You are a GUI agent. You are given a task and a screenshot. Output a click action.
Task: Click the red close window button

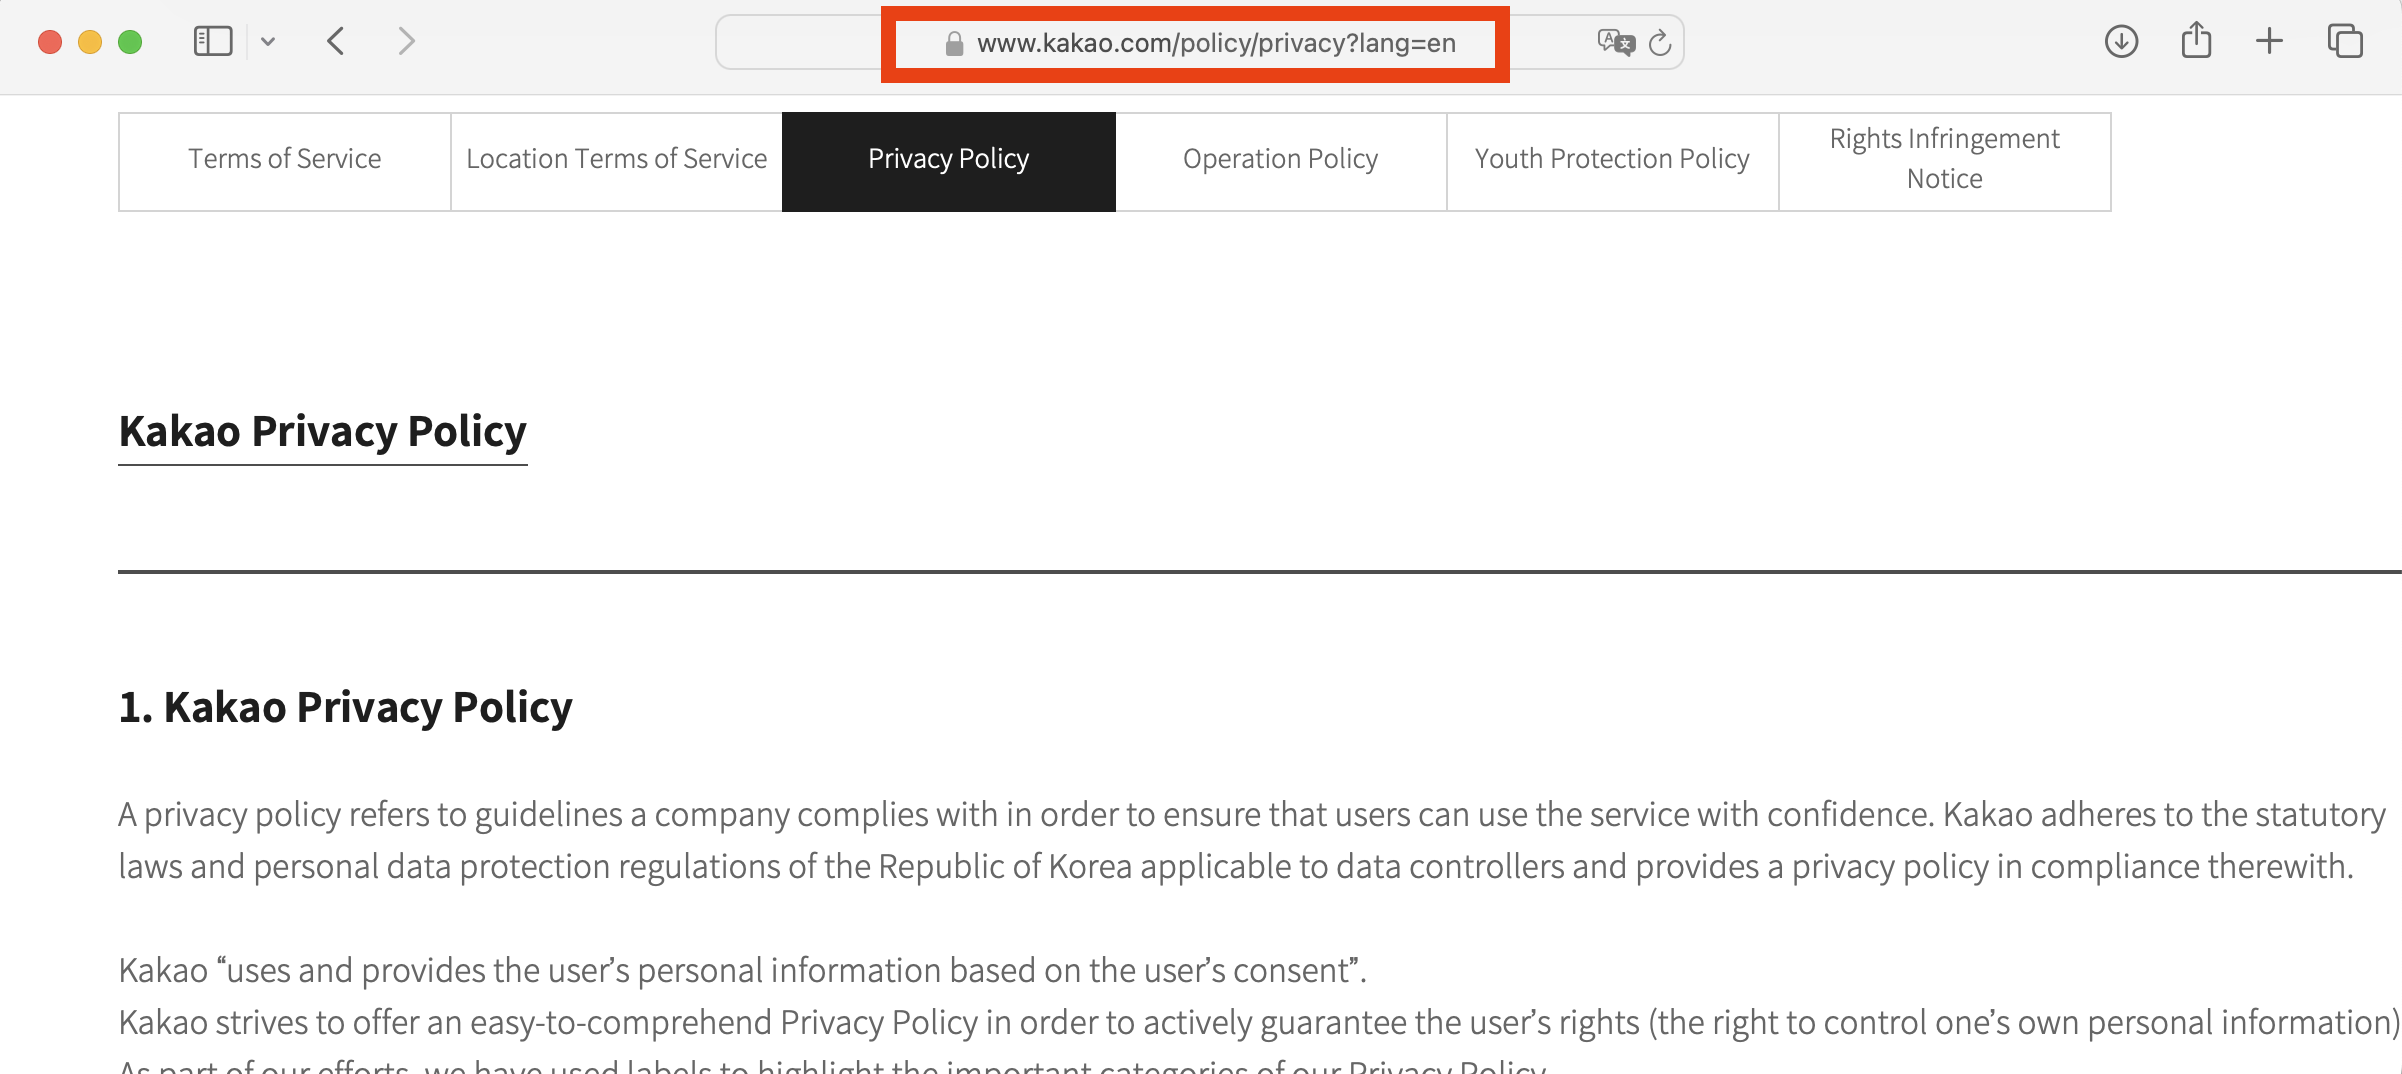pos(50,42)
